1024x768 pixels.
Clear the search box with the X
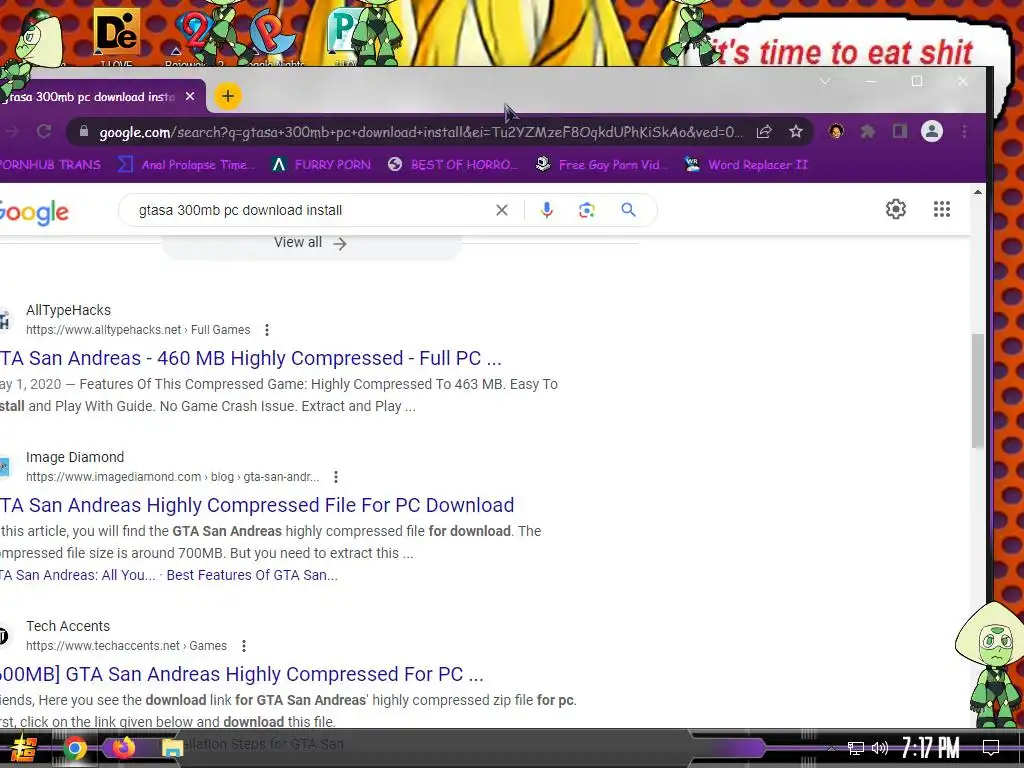502,210
